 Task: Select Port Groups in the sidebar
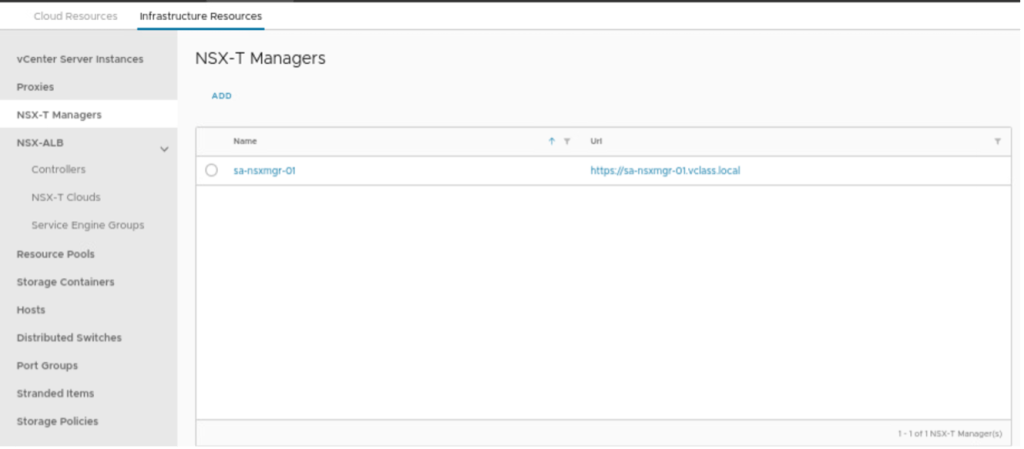tap(47, 366)
